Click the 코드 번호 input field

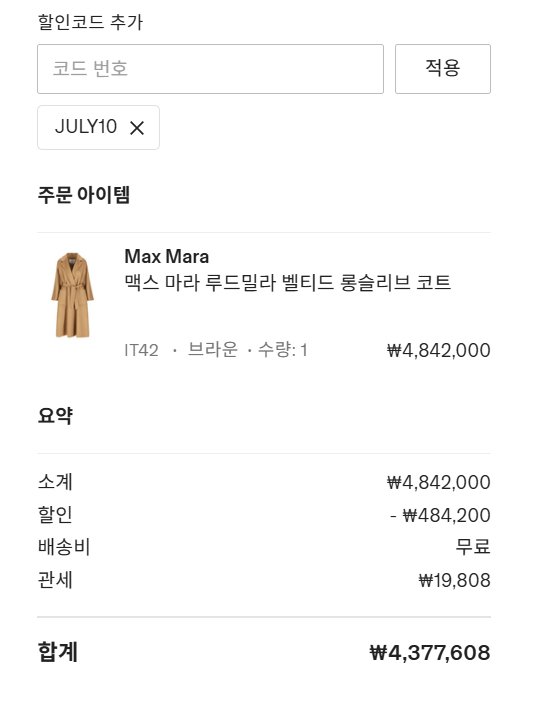point(210,69)
